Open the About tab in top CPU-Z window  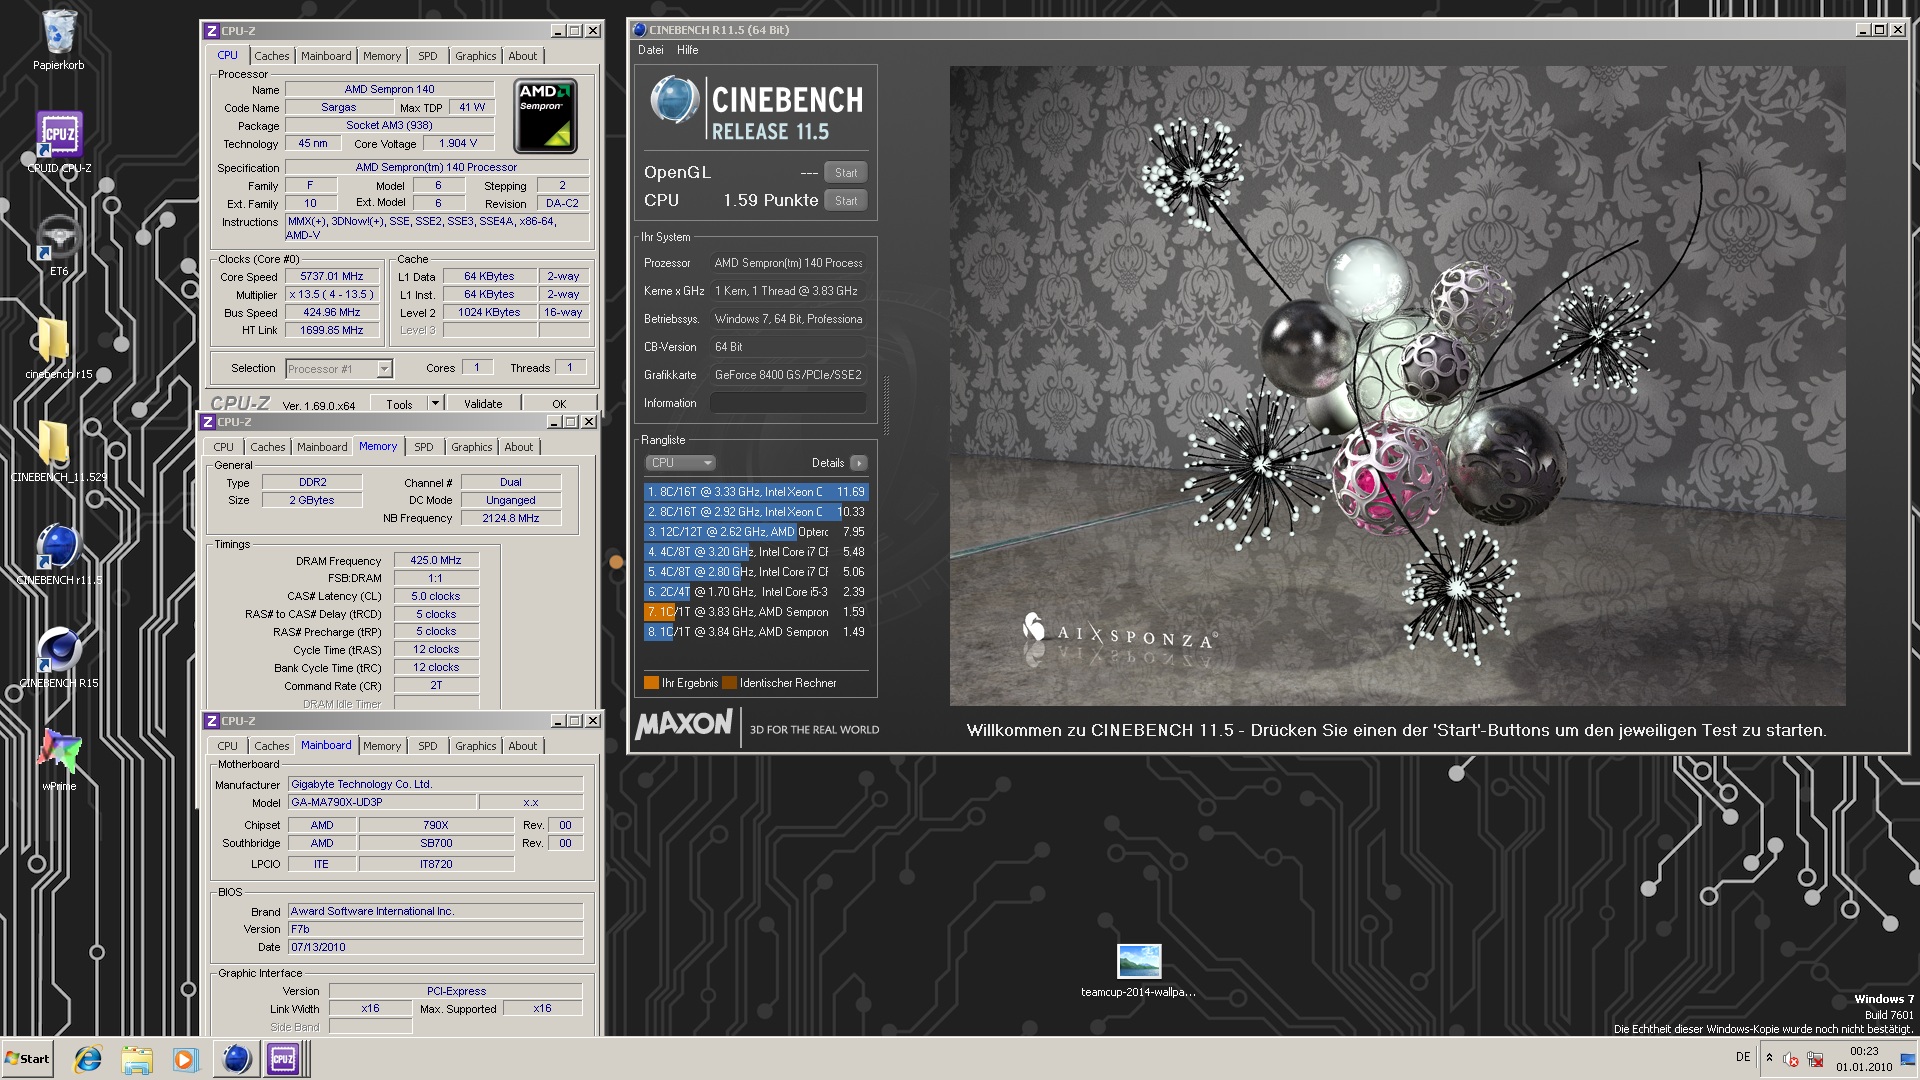point(522,56)
